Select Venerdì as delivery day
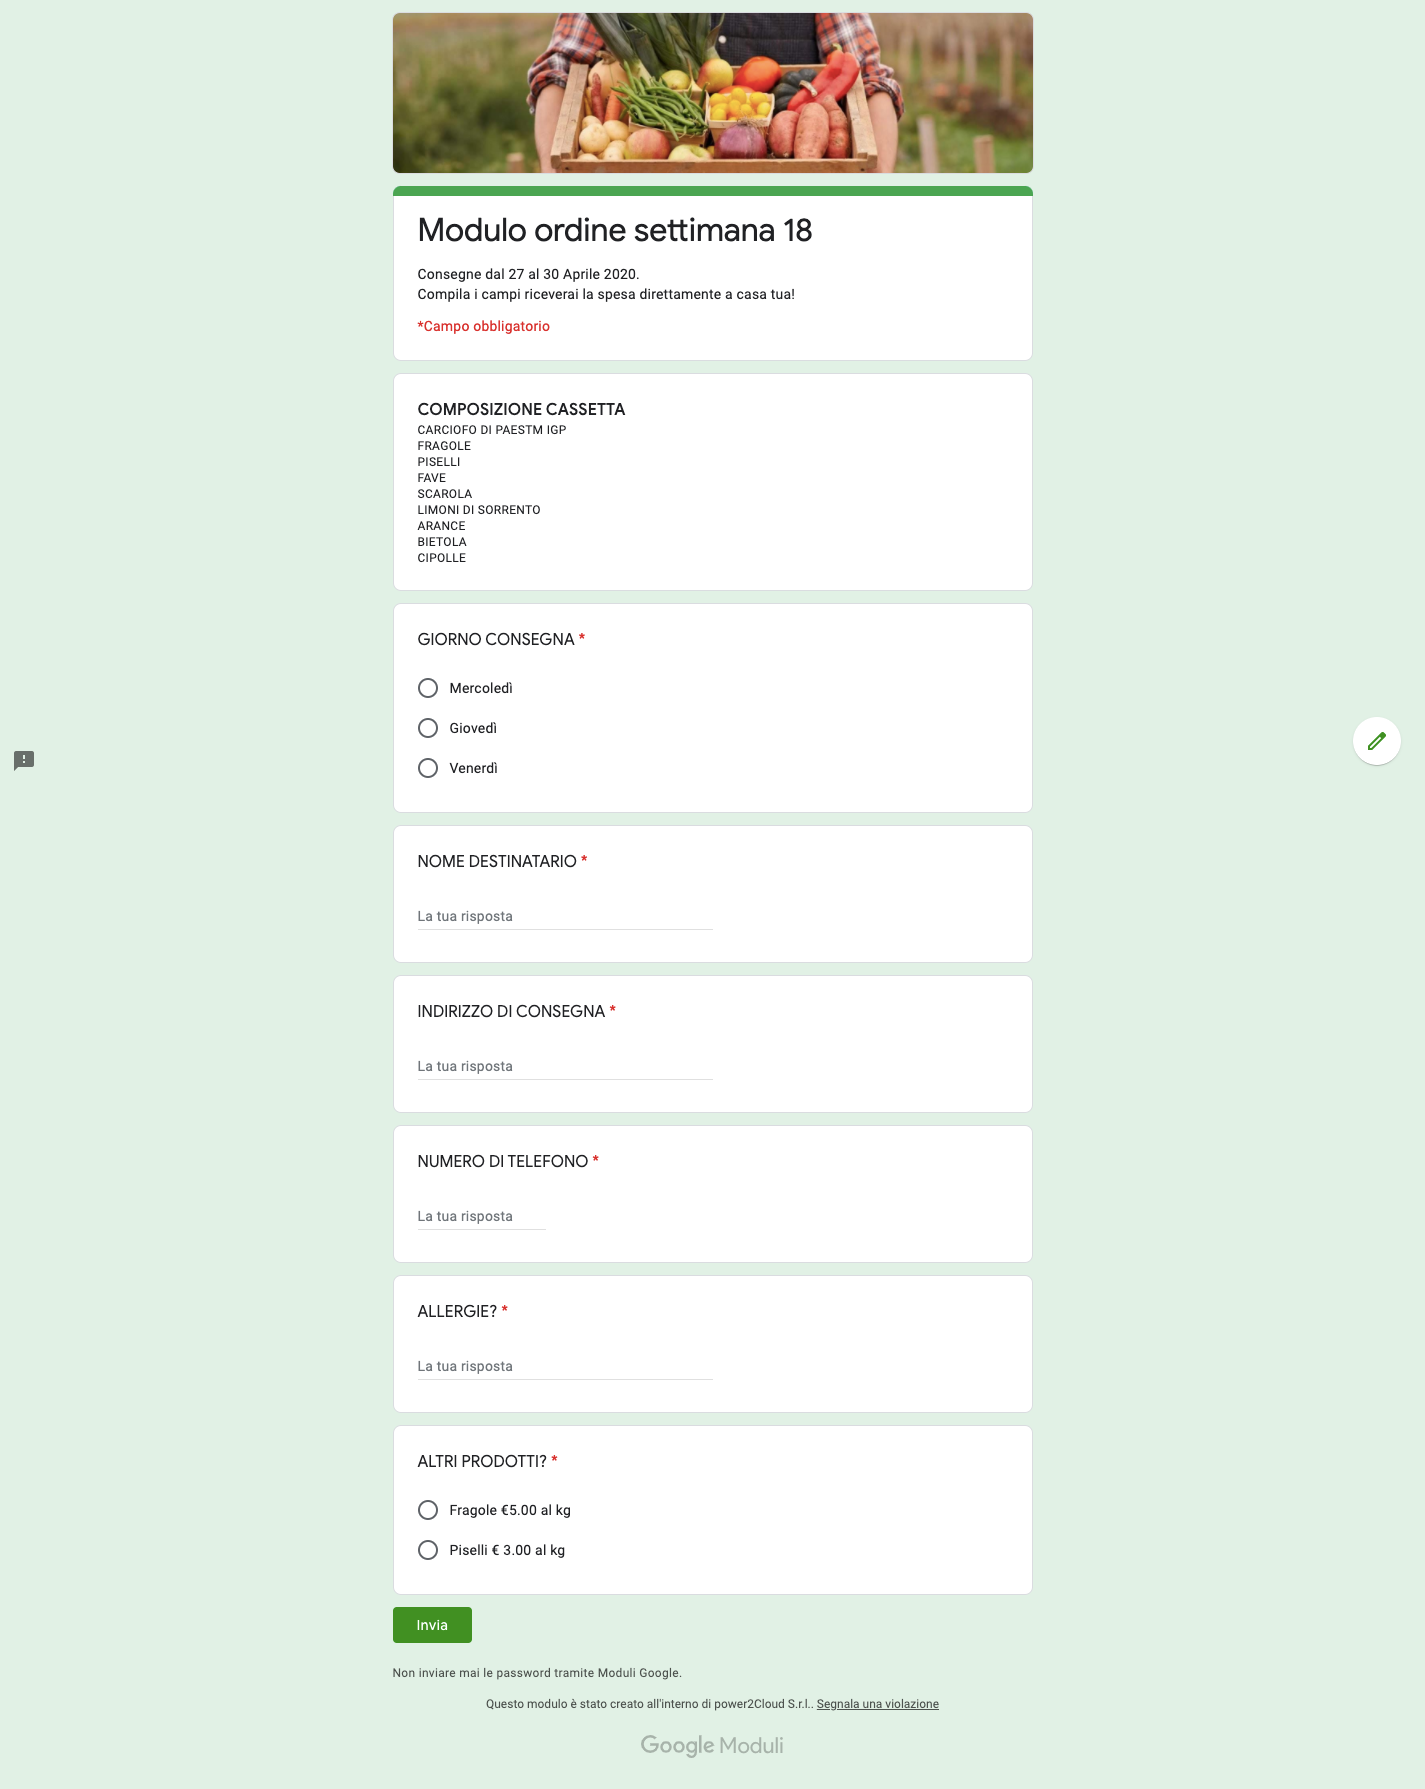 (x=428, y=768)
